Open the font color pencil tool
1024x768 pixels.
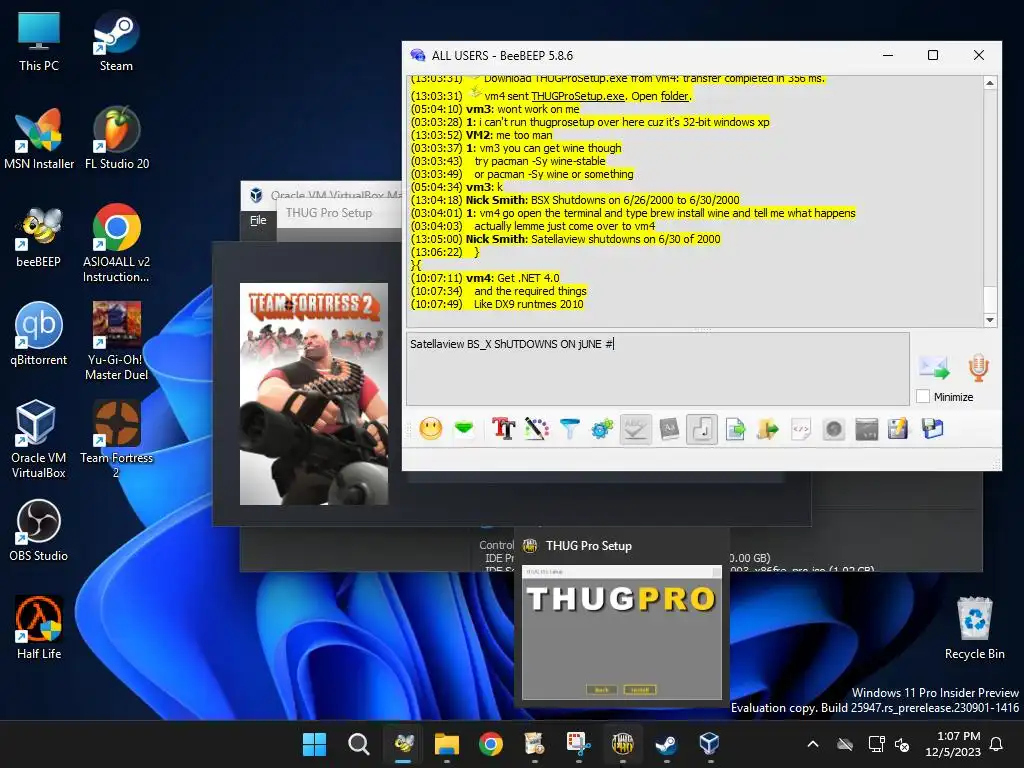click(x=537, y=429)
